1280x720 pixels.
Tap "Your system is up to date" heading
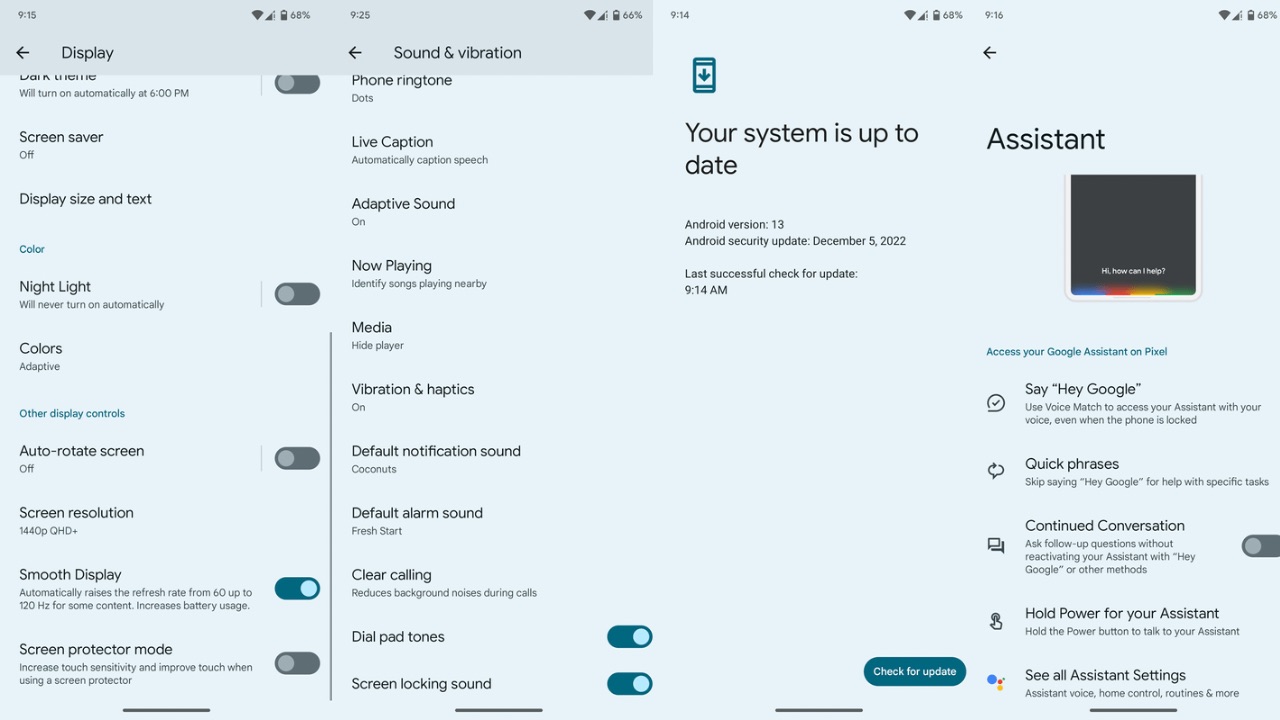[x=801, y=149]
